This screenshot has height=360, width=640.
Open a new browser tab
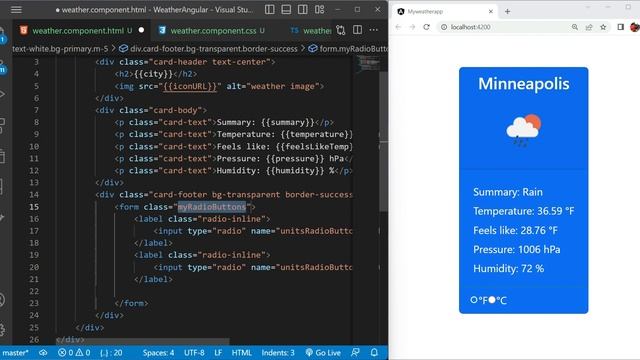(507, 11)
